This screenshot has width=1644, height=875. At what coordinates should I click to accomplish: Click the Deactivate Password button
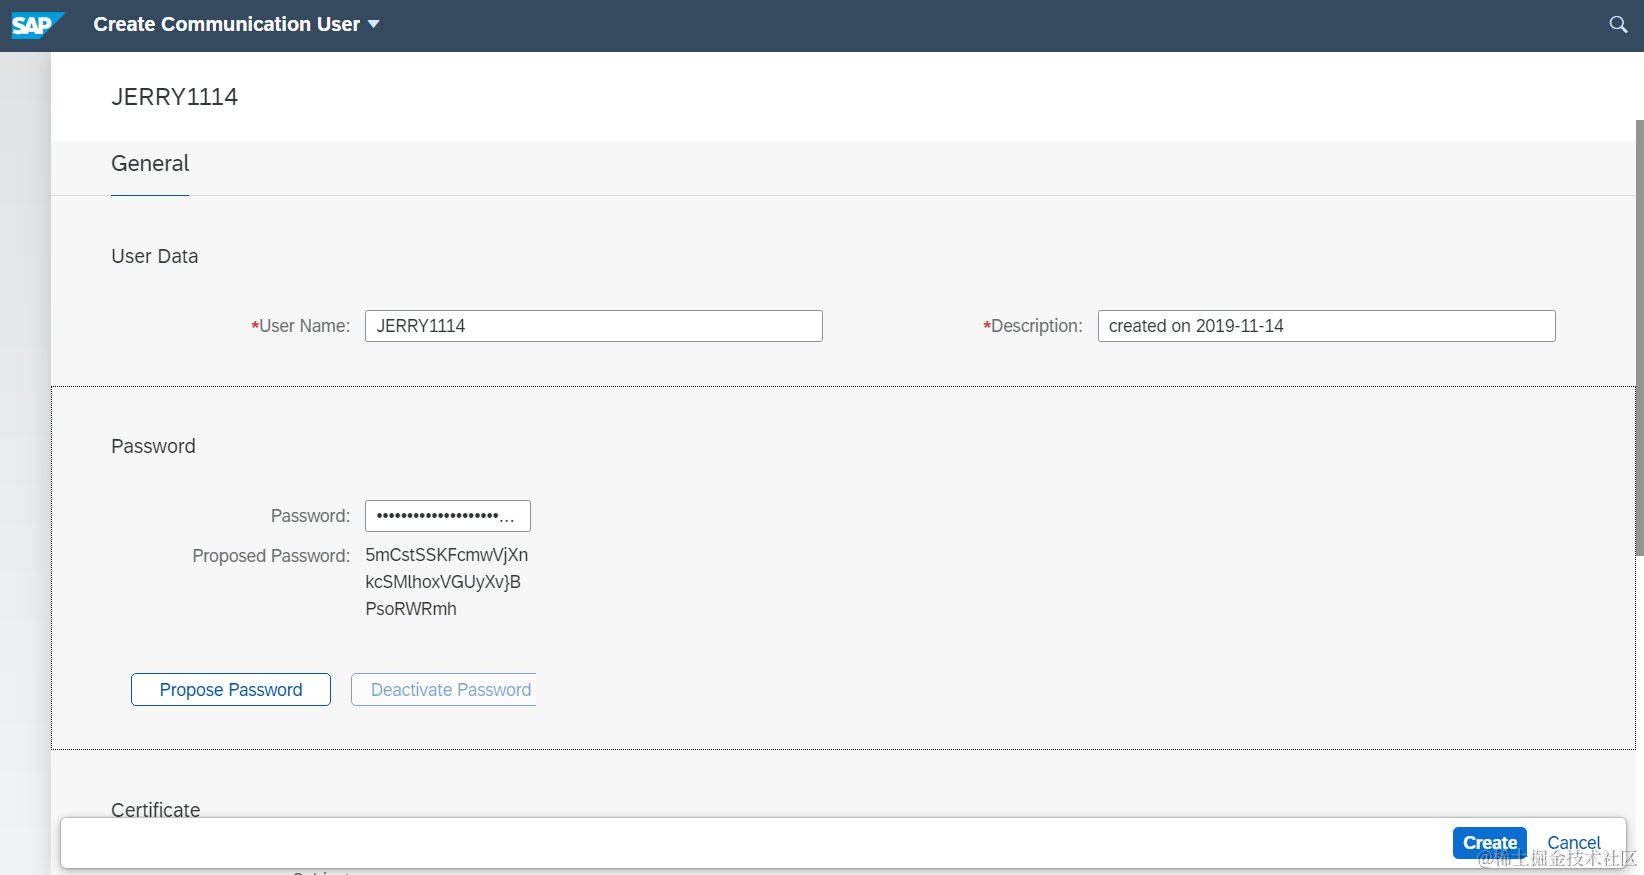444,690
